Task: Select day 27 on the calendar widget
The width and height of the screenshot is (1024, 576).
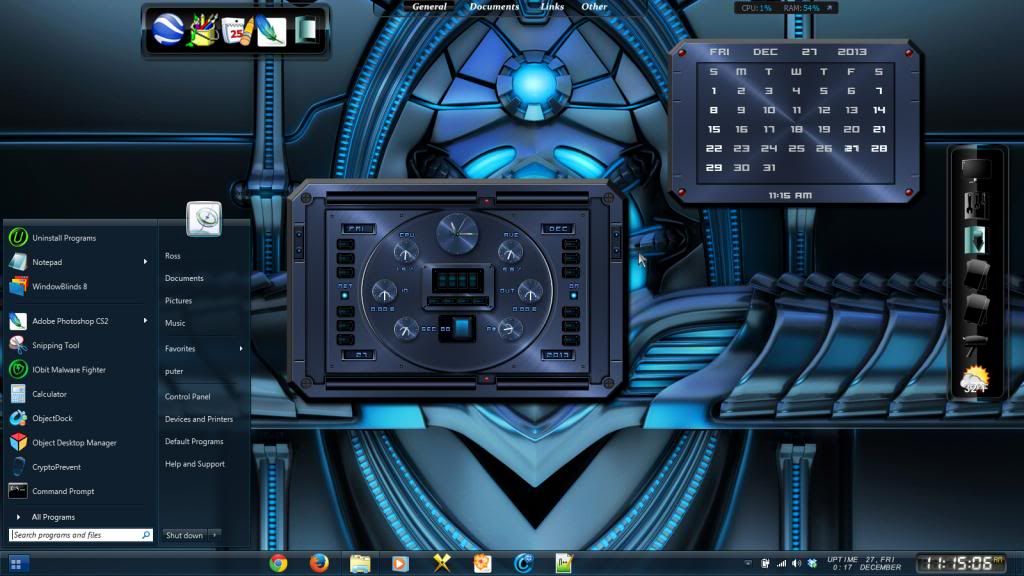Action: [x=851, y=148]
